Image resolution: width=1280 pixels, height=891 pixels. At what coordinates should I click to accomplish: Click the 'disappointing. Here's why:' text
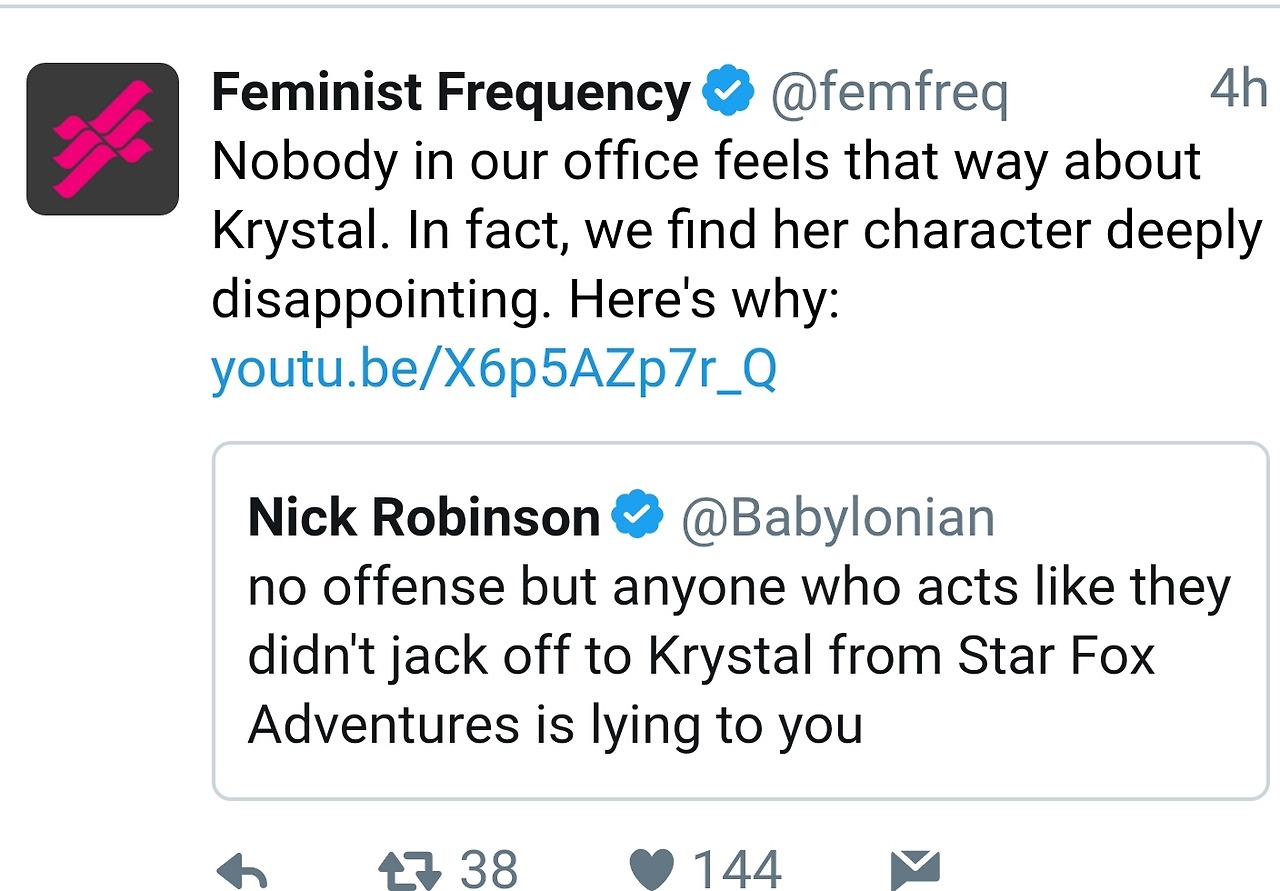pos(524,301)
